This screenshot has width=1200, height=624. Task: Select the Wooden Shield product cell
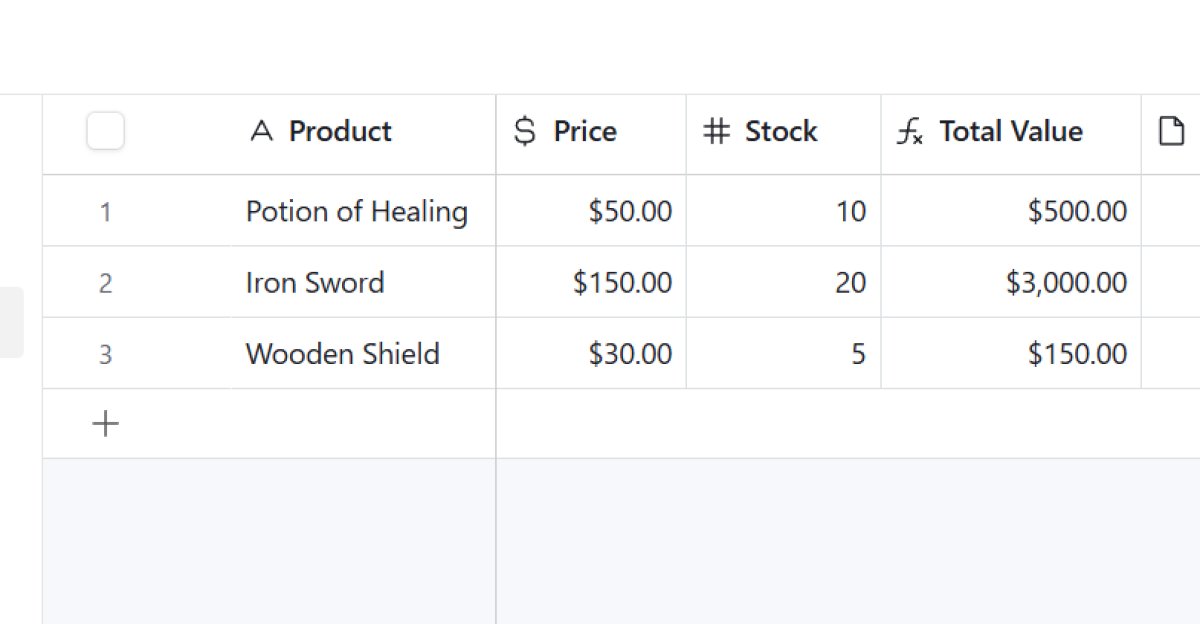(343, 354)
